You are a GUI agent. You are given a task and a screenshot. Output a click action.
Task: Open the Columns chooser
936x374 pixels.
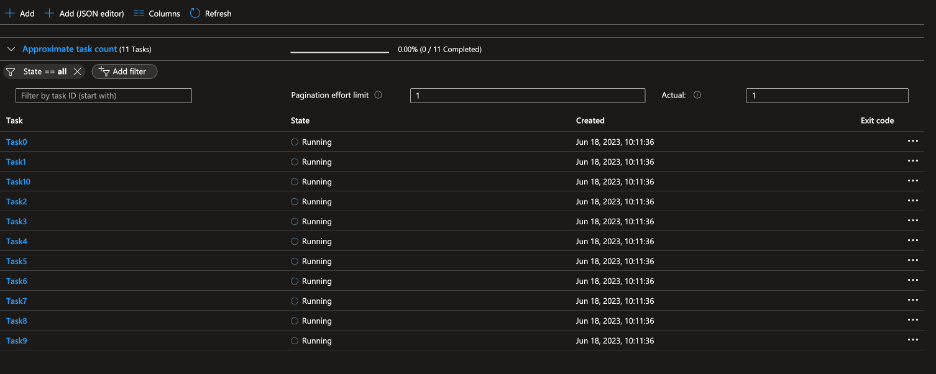(x=156, y=13)
